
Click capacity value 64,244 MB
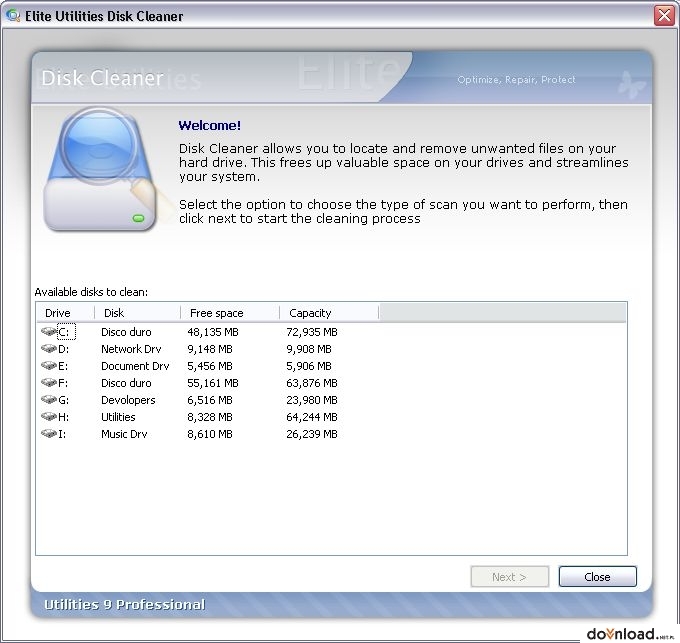(312, 417)
